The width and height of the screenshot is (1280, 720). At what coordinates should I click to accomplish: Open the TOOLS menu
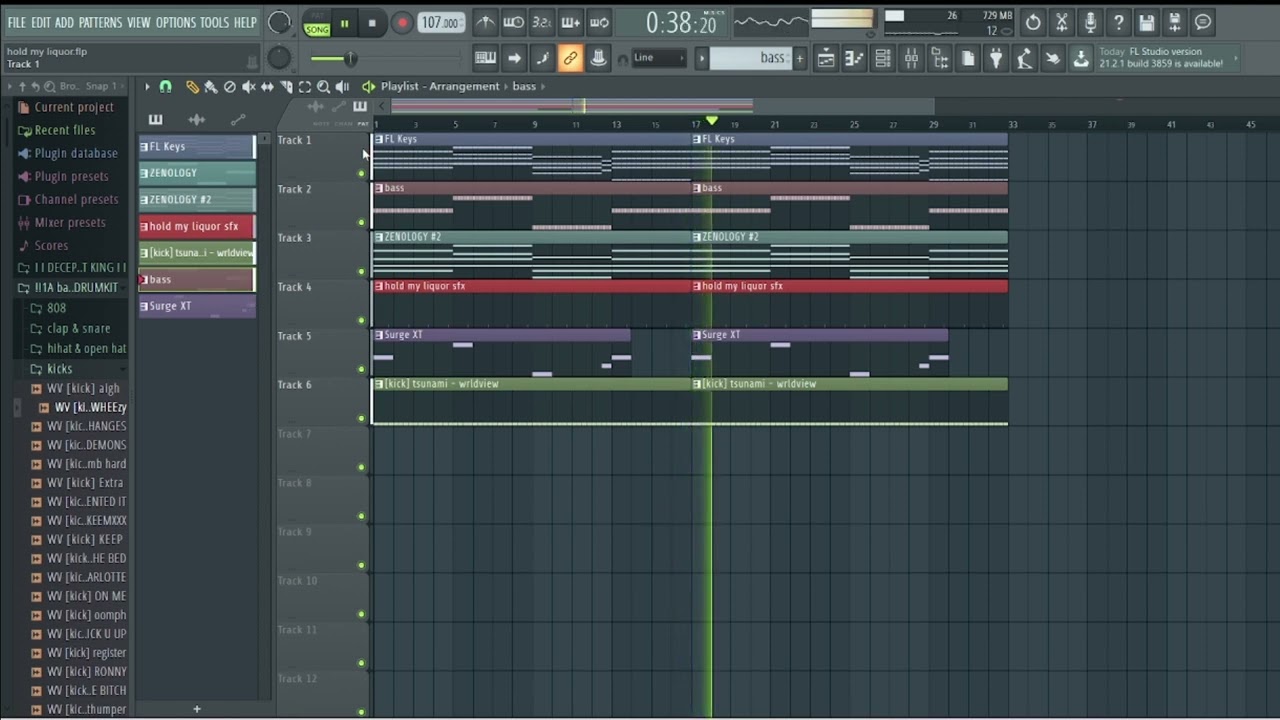214,22
